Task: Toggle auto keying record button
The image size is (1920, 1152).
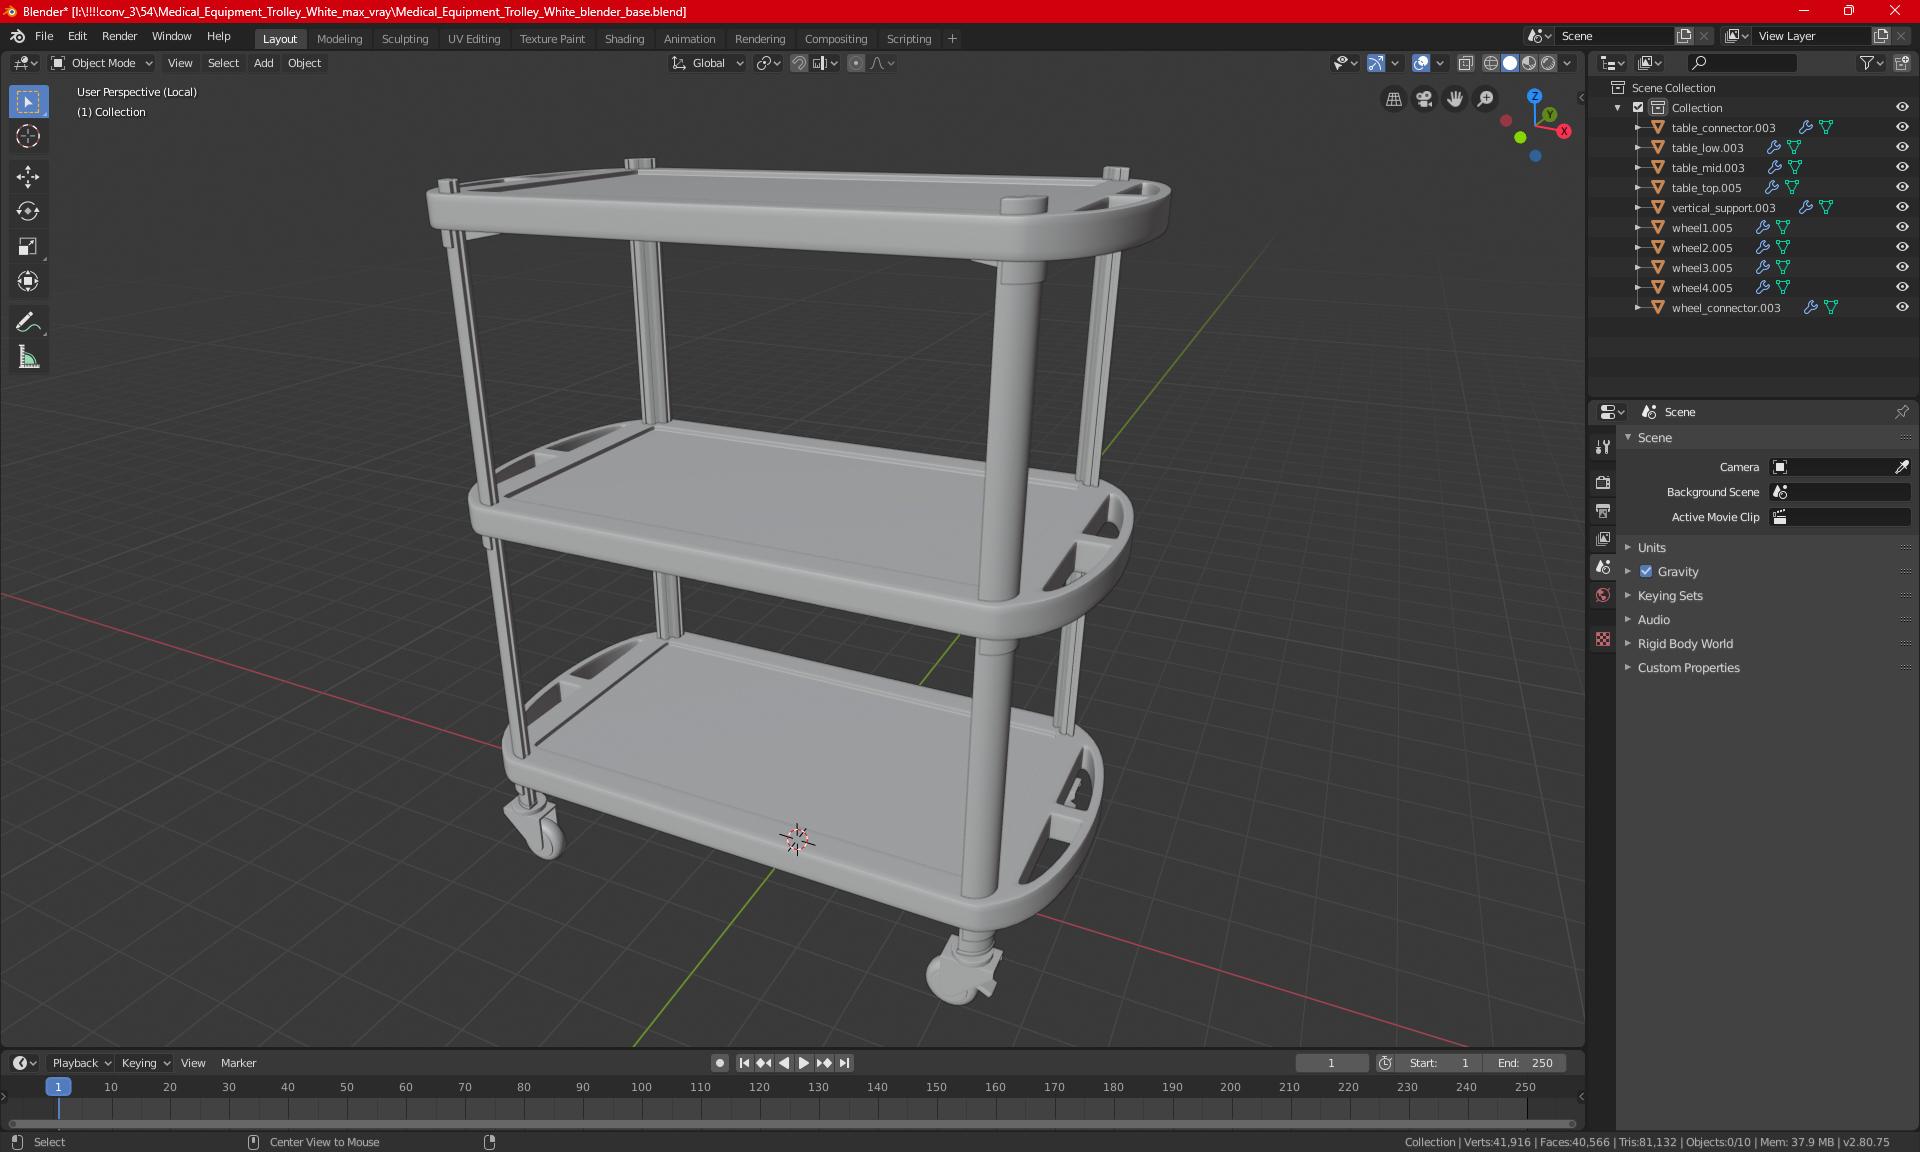Action: click(x=719, y=1063)
